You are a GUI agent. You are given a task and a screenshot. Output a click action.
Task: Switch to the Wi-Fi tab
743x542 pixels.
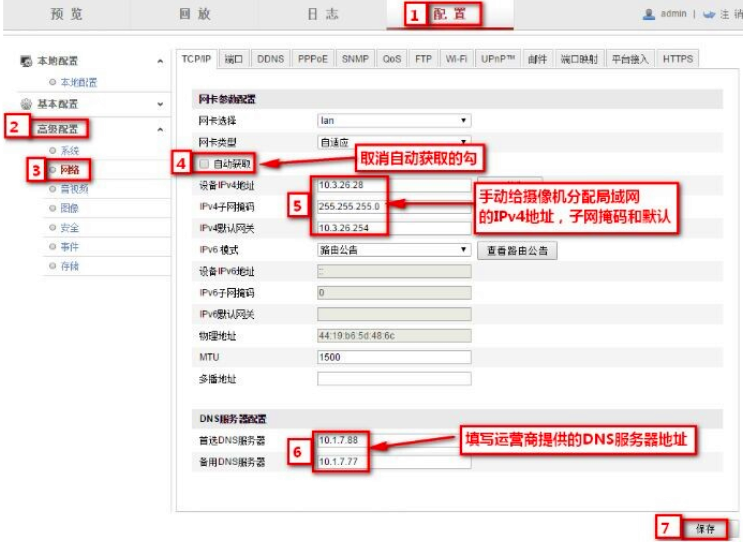point(456,59)
